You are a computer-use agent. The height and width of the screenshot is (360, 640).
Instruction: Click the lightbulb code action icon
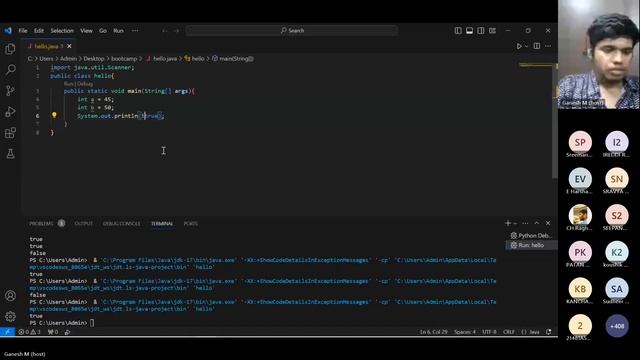click(x=54, y=115)
